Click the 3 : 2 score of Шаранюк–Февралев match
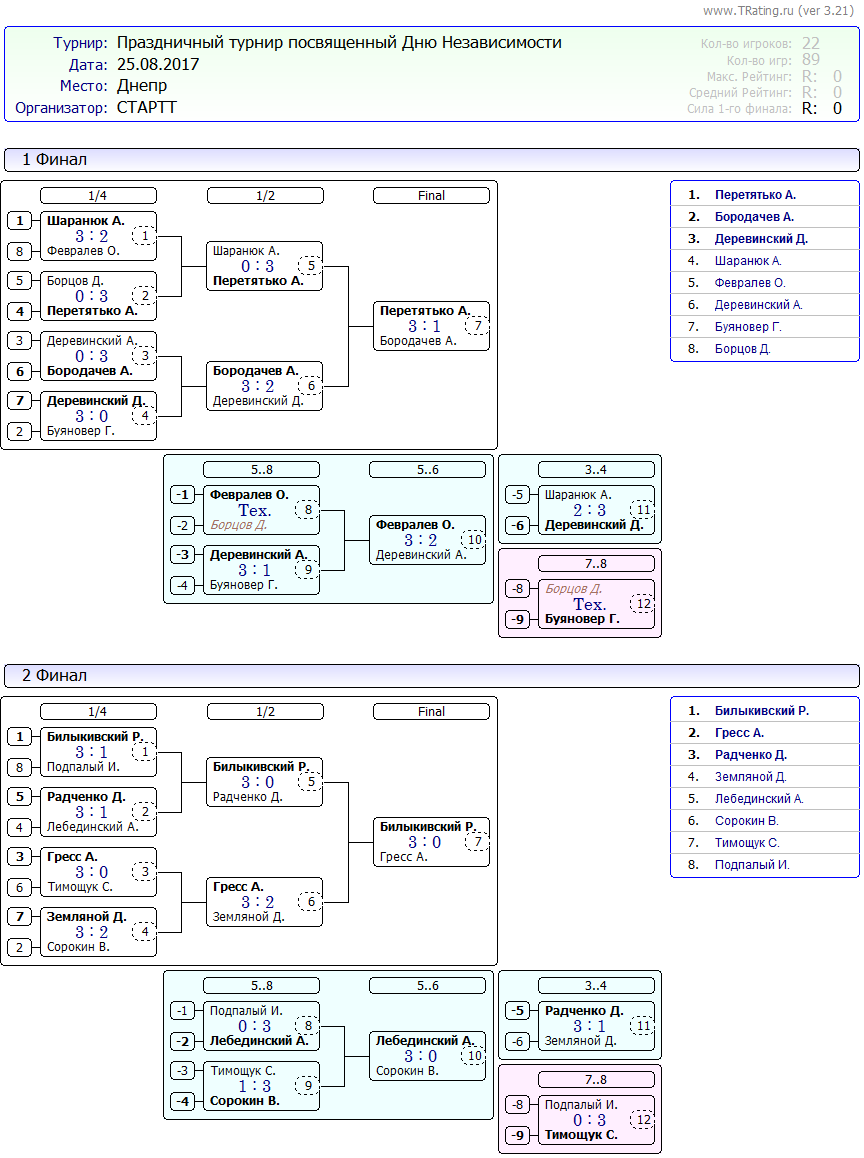Image resolution: width=864 pixels, height=1158 pixels. [91, 236]
